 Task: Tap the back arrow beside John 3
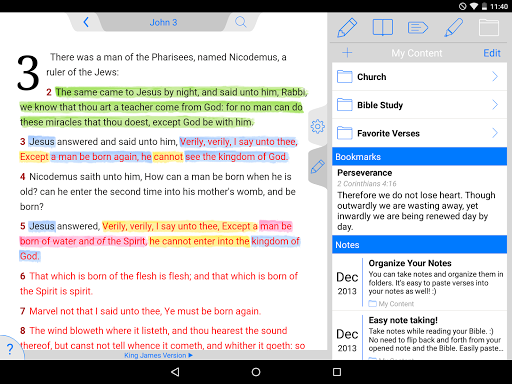(x=86, y=22)
